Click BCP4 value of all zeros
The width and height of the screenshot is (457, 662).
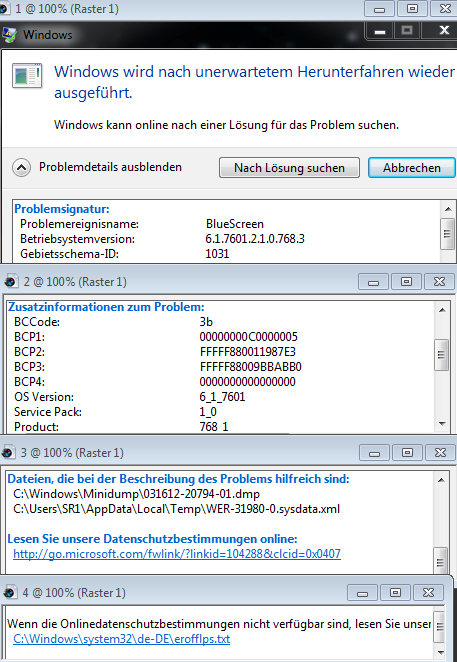(x=248, y=382)
